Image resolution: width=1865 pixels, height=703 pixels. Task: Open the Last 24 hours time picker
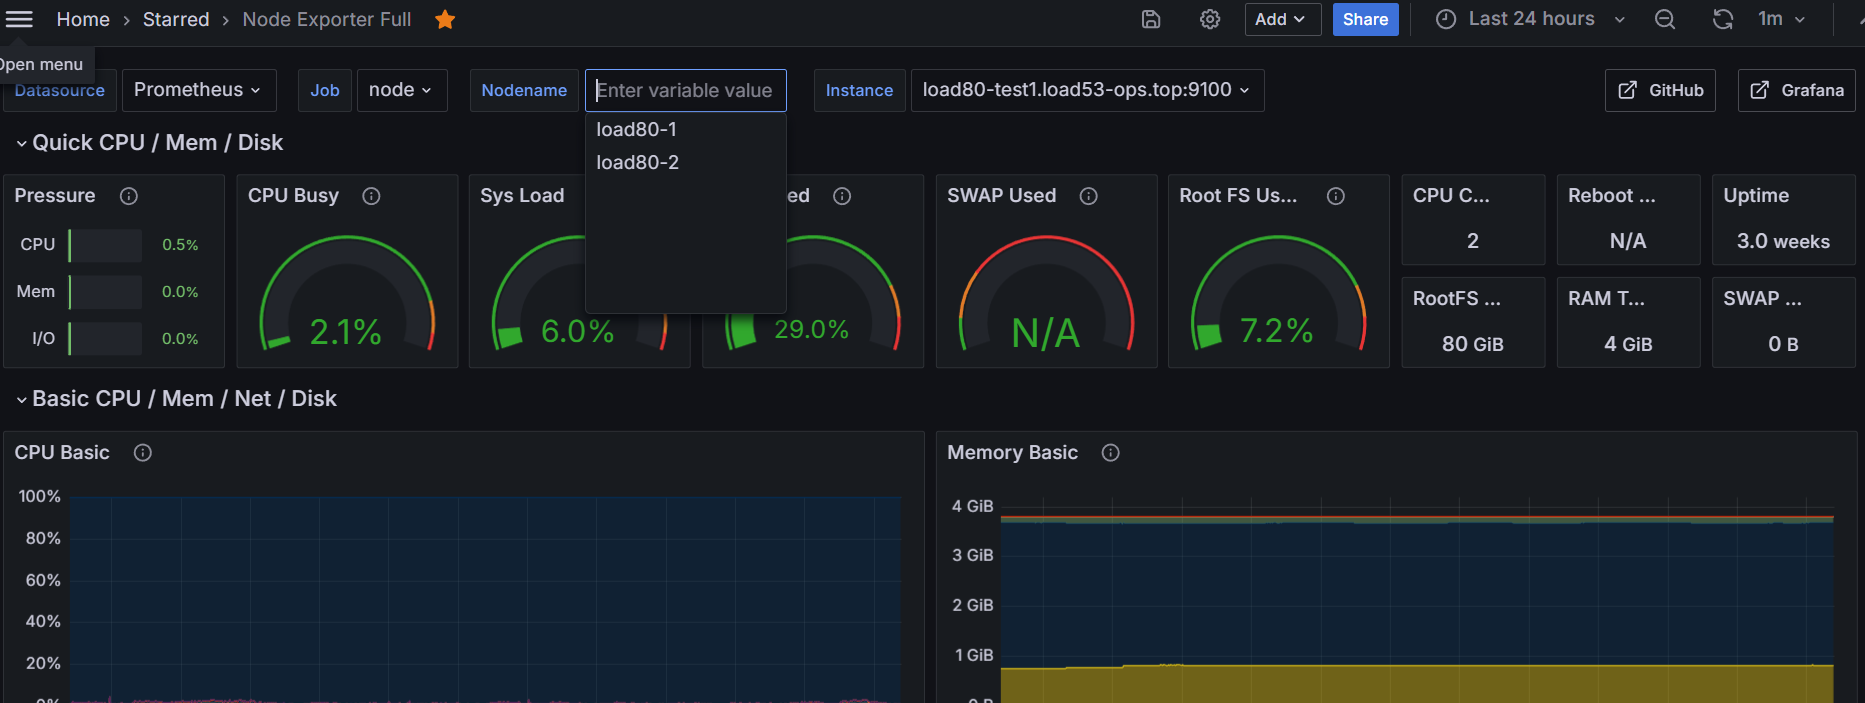click(x=1530, y=20)
